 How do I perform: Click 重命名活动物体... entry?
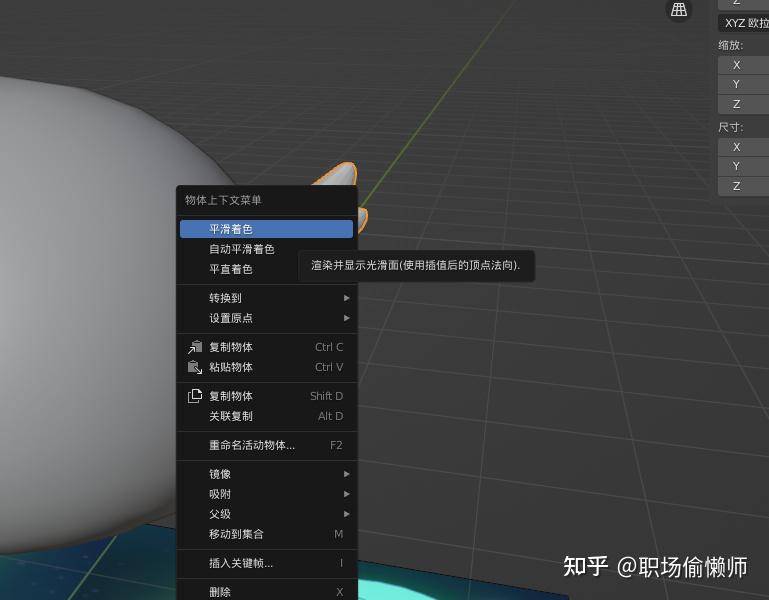coord(266,445)
